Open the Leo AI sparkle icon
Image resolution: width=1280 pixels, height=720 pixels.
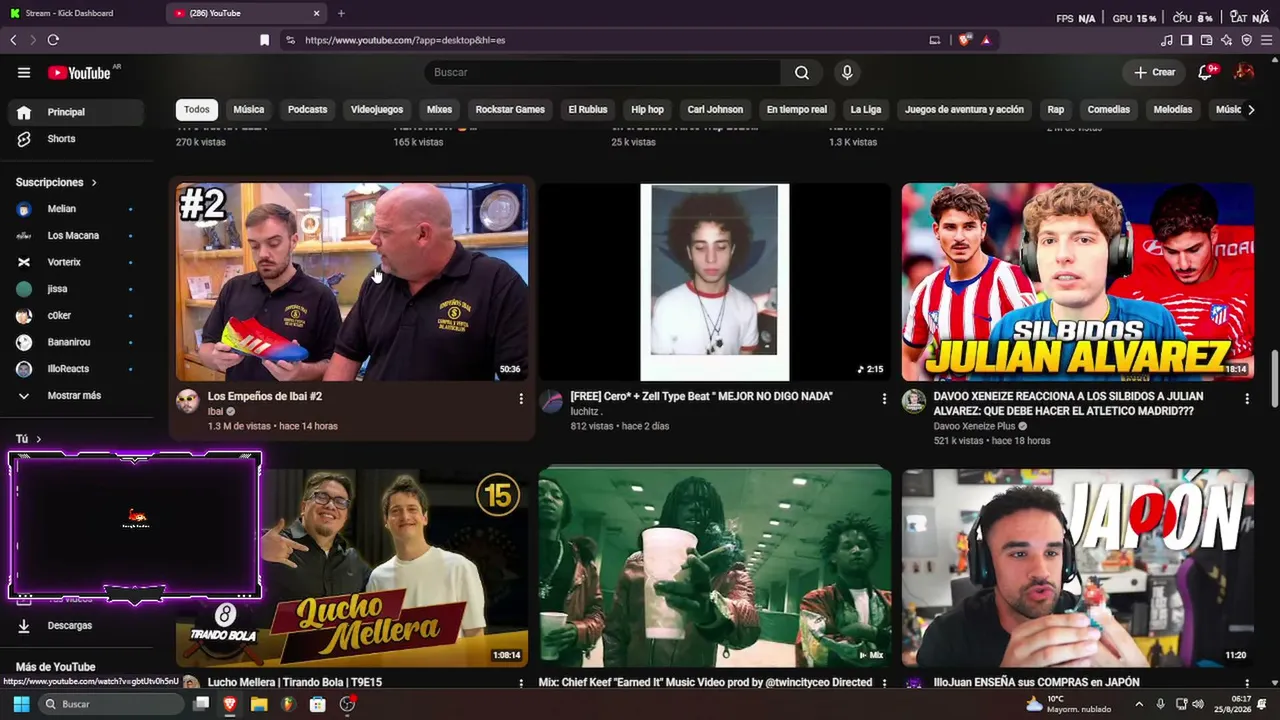[x=1226, y=40]
